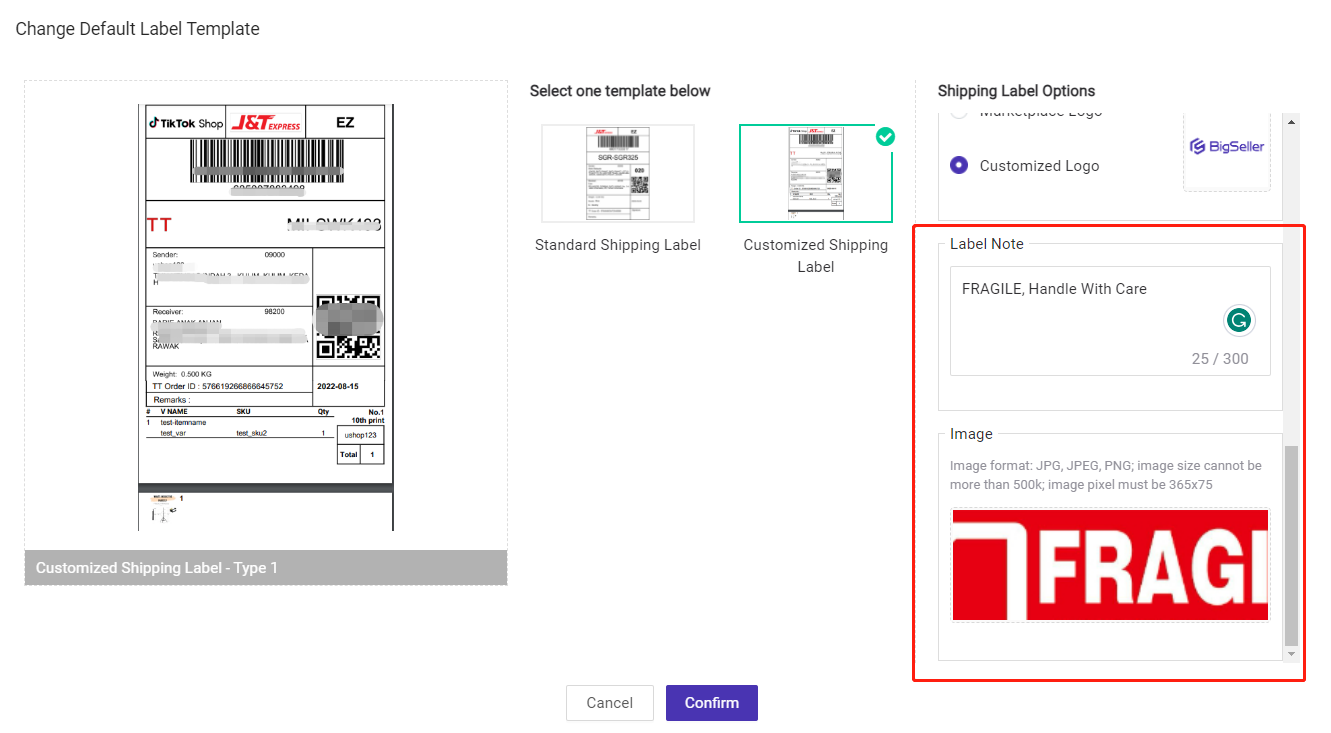The height and width of the screenshot is (733, 1331).
Task: Click the large label preview image
Action: pyautogui.click(x=265, y=317)
